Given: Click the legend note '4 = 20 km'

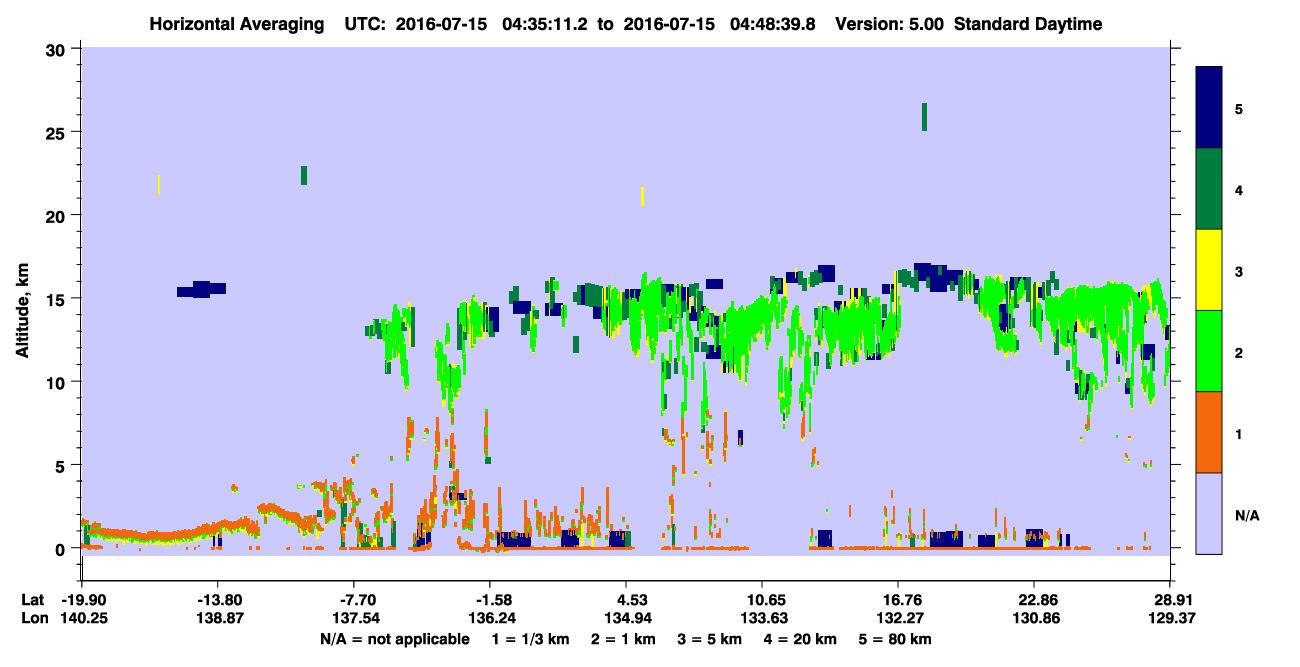Looking at the screenshot, I should point(802,639).
